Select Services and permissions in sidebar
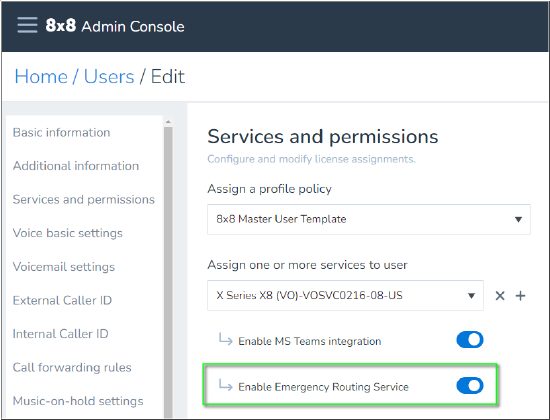Viewport: 550px width, 420px height. (83, 199)
